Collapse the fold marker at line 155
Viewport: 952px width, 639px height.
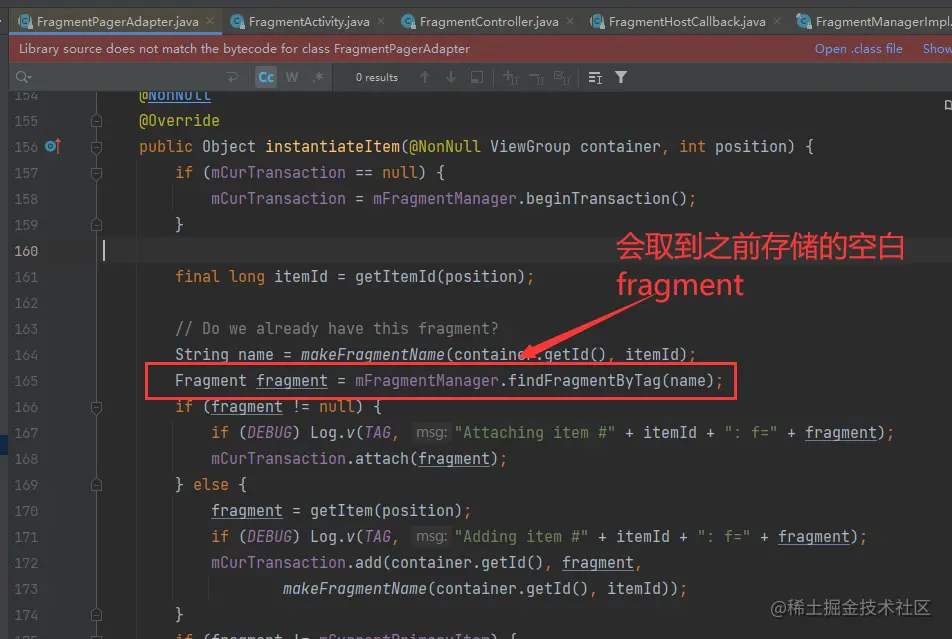(x=96, y=121)
